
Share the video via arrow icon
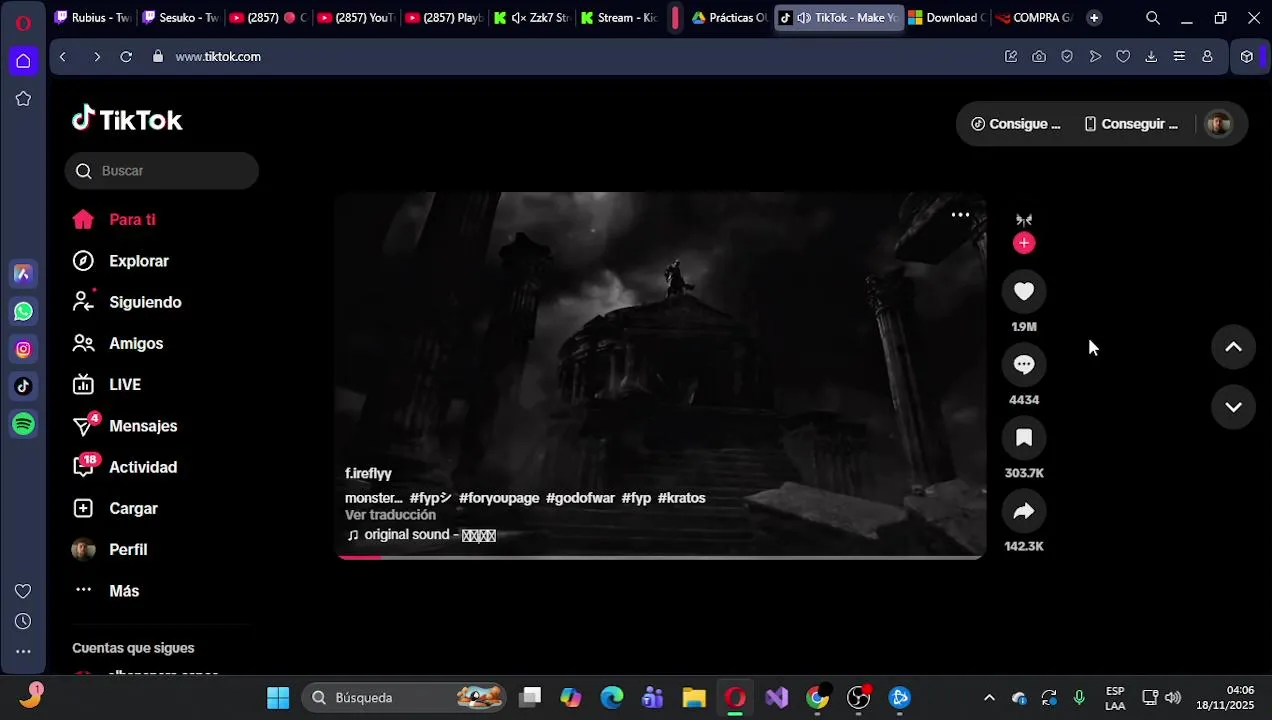[x=1023, y=511]
